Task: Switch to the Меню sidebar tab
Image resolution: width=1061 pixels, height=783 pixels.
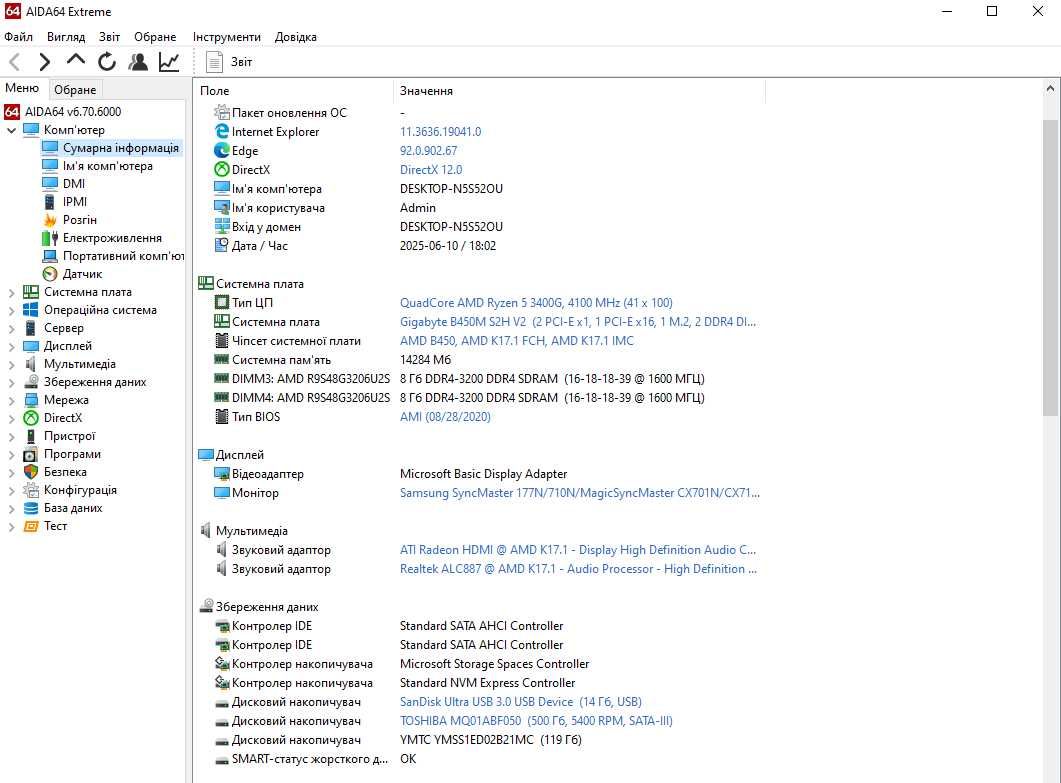Action: [x=22, y=88]
